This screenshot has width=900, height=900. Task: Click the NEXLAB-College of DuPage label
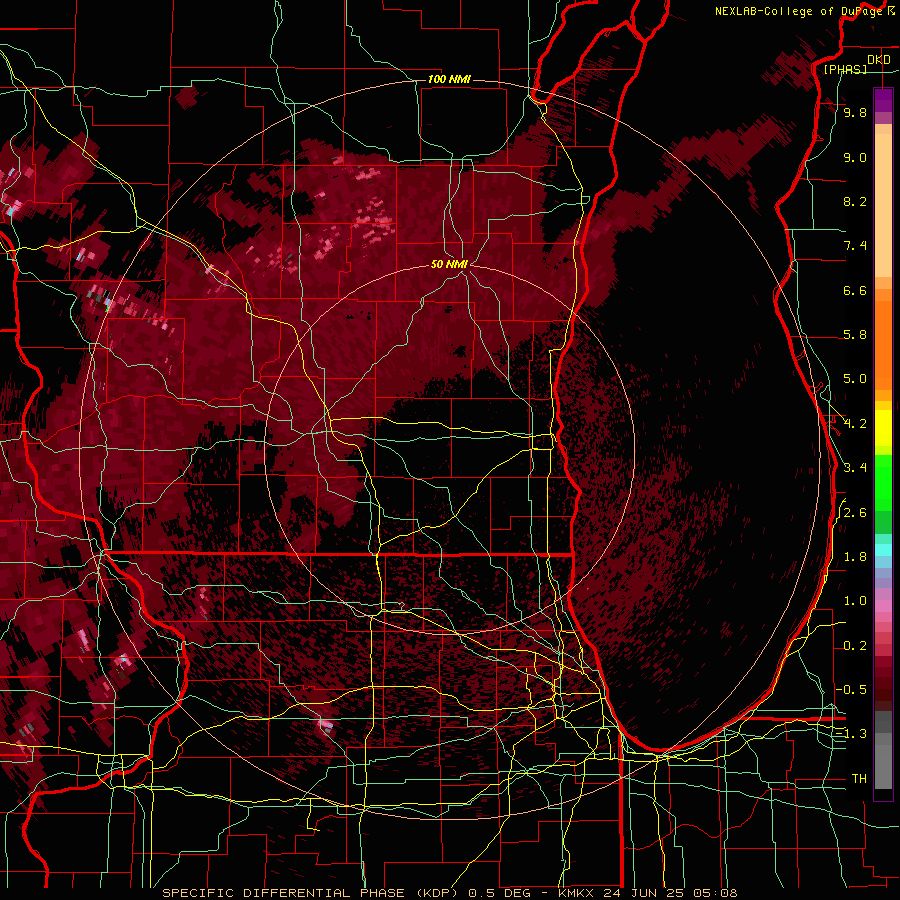[801, 11]
